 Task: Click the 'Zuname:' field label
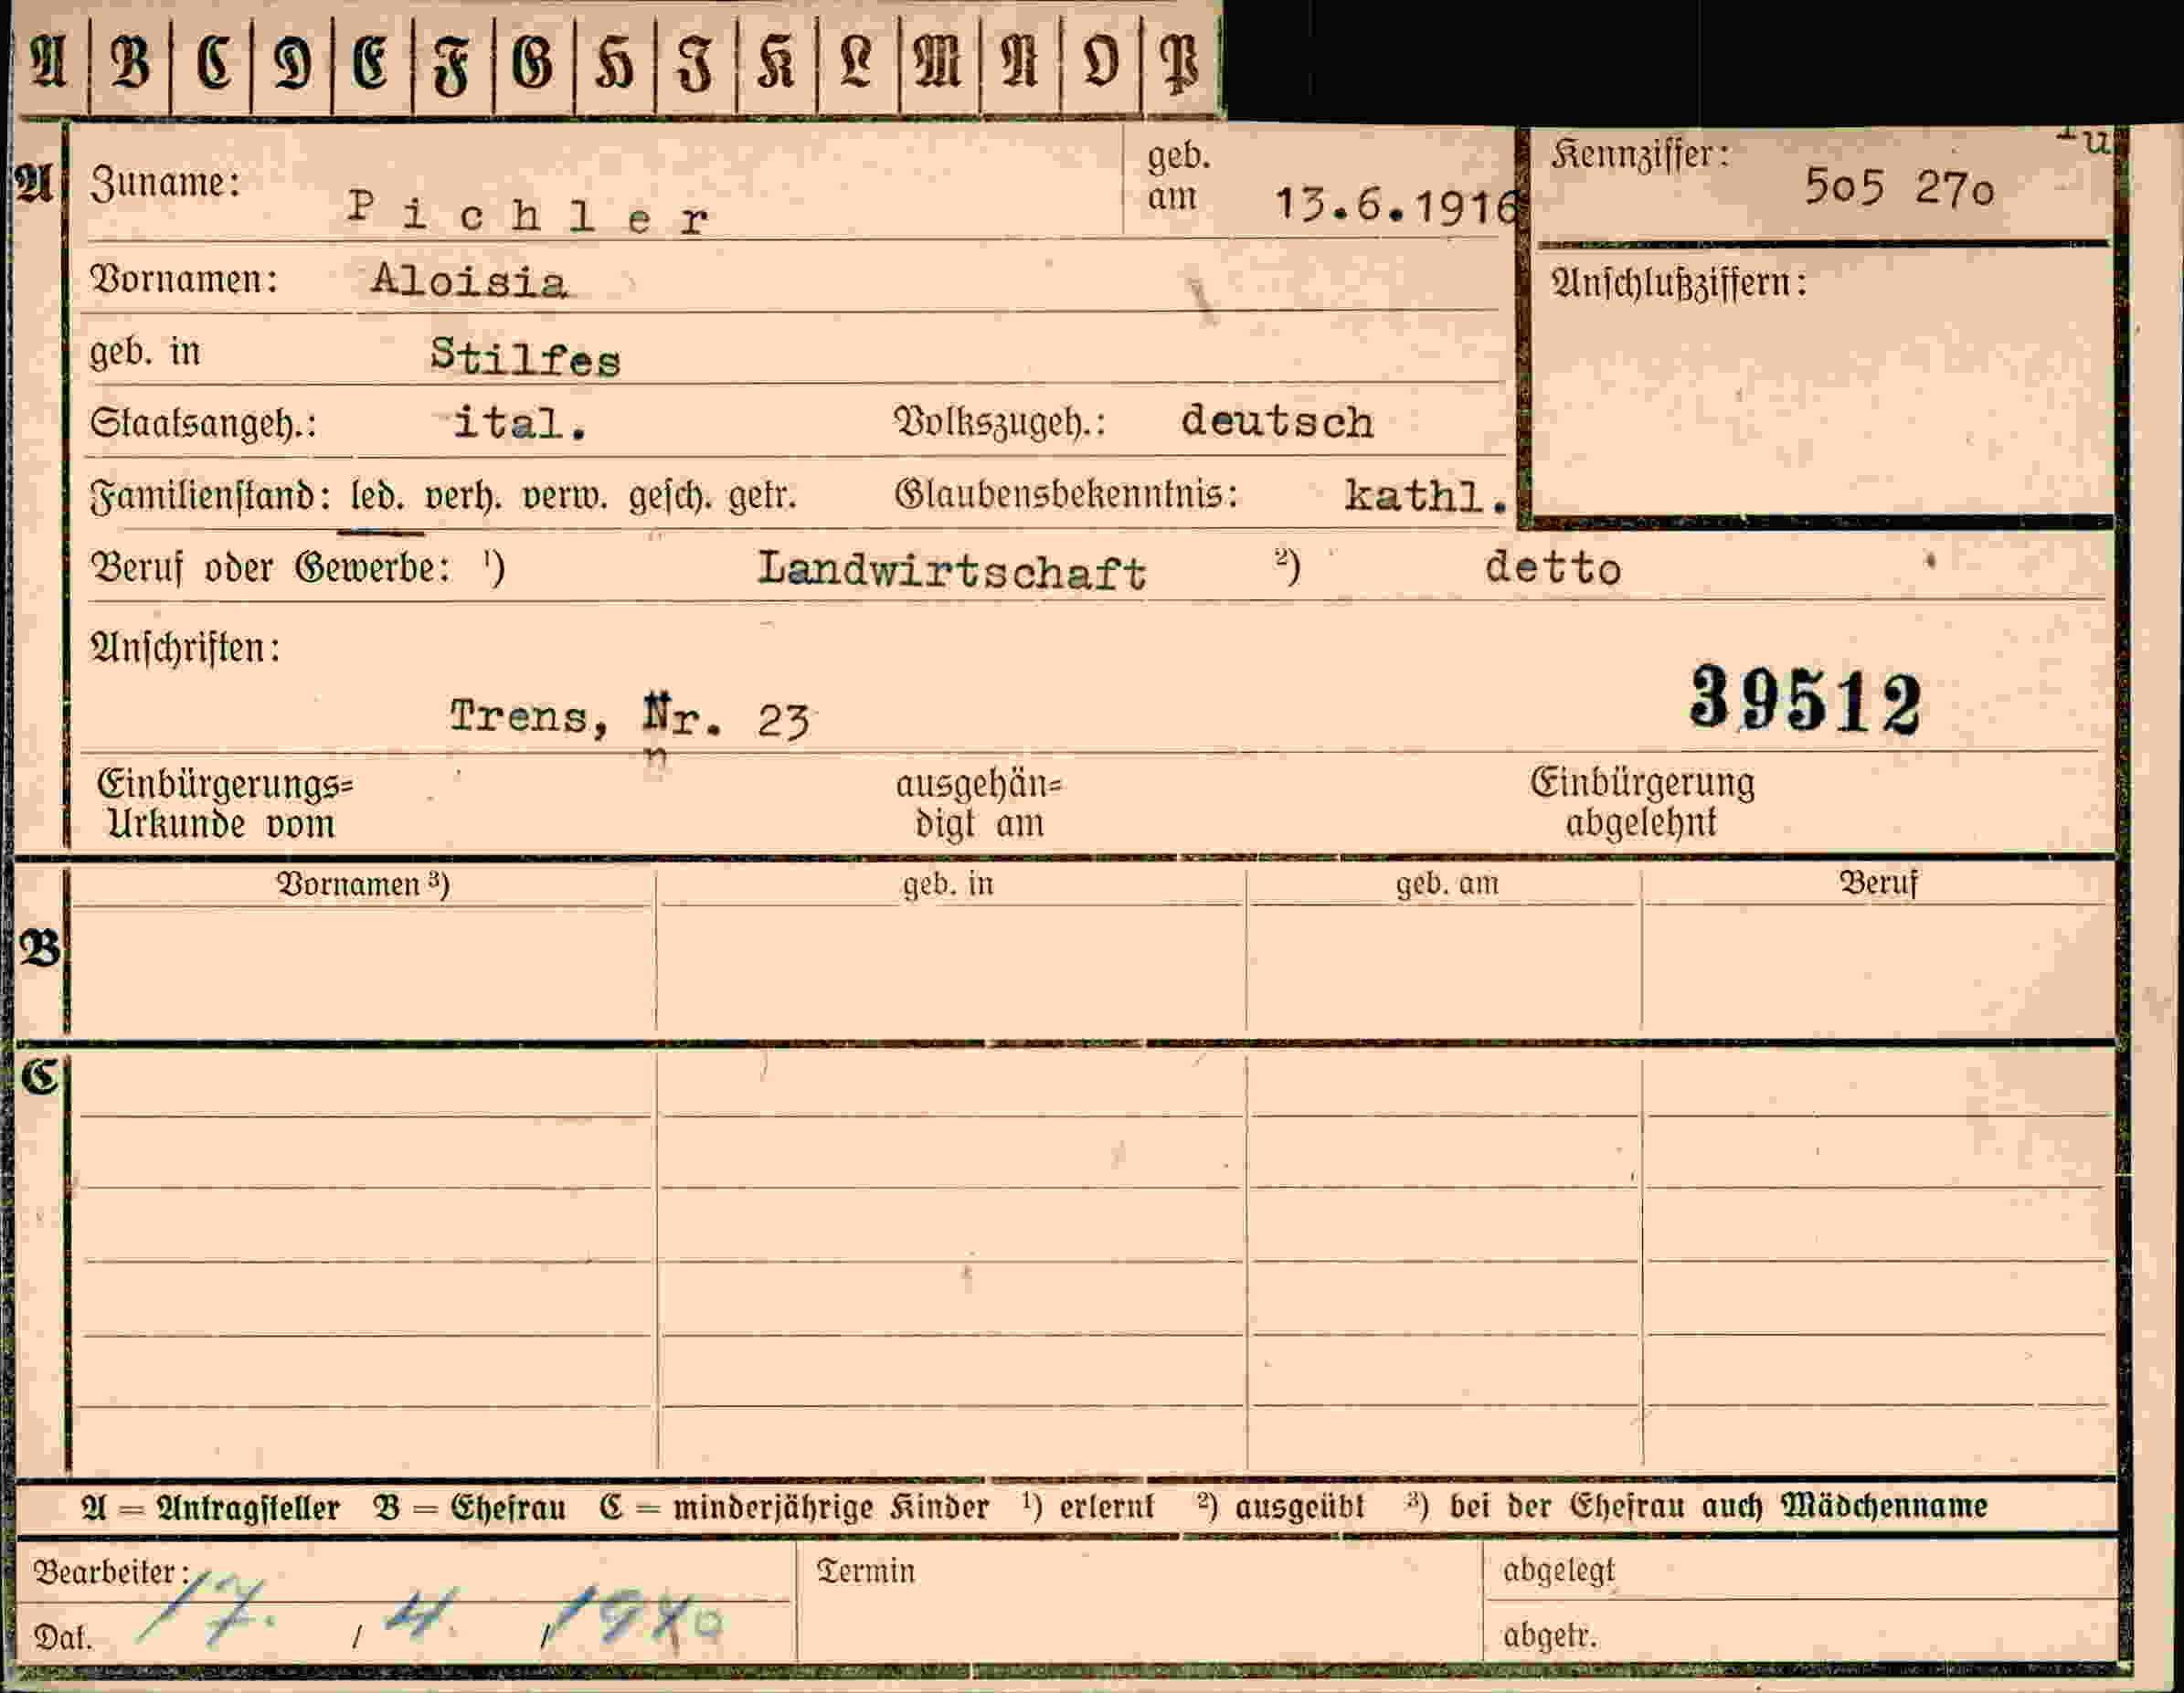(x=165, y=183)
